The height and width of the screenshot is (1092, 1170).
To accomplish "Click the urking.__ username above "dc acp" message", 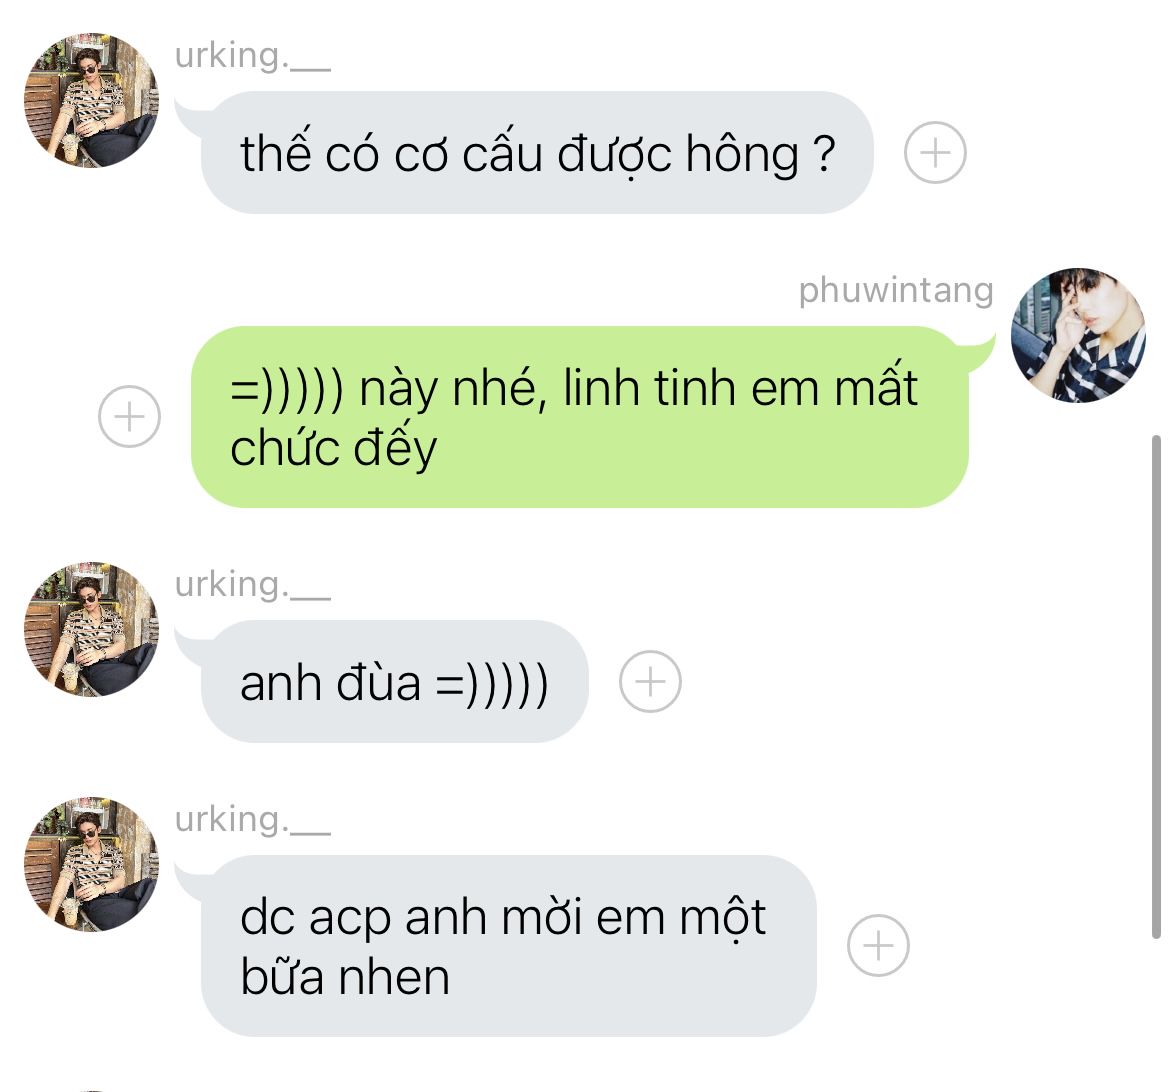I will tap(252, 820).
